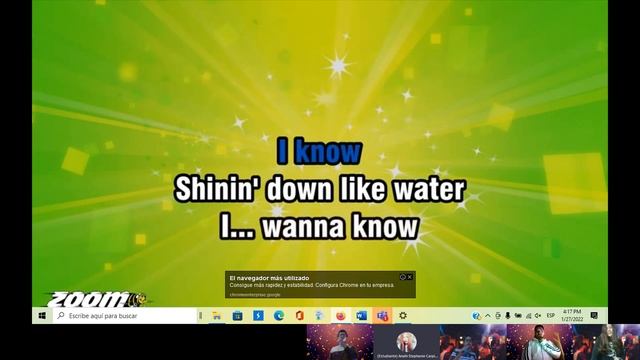
Task: Open the Windows Start menu
Action: [x=42, y=316]
